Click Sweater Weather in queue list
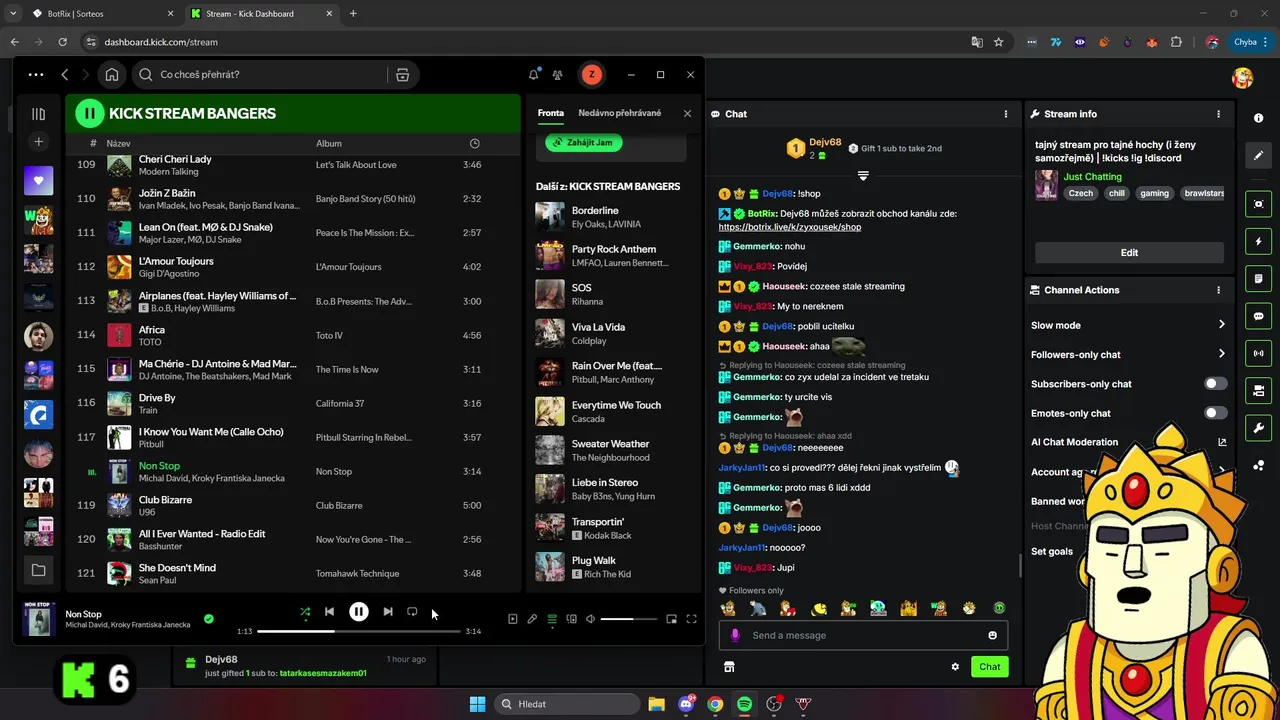 pos(612,450)
